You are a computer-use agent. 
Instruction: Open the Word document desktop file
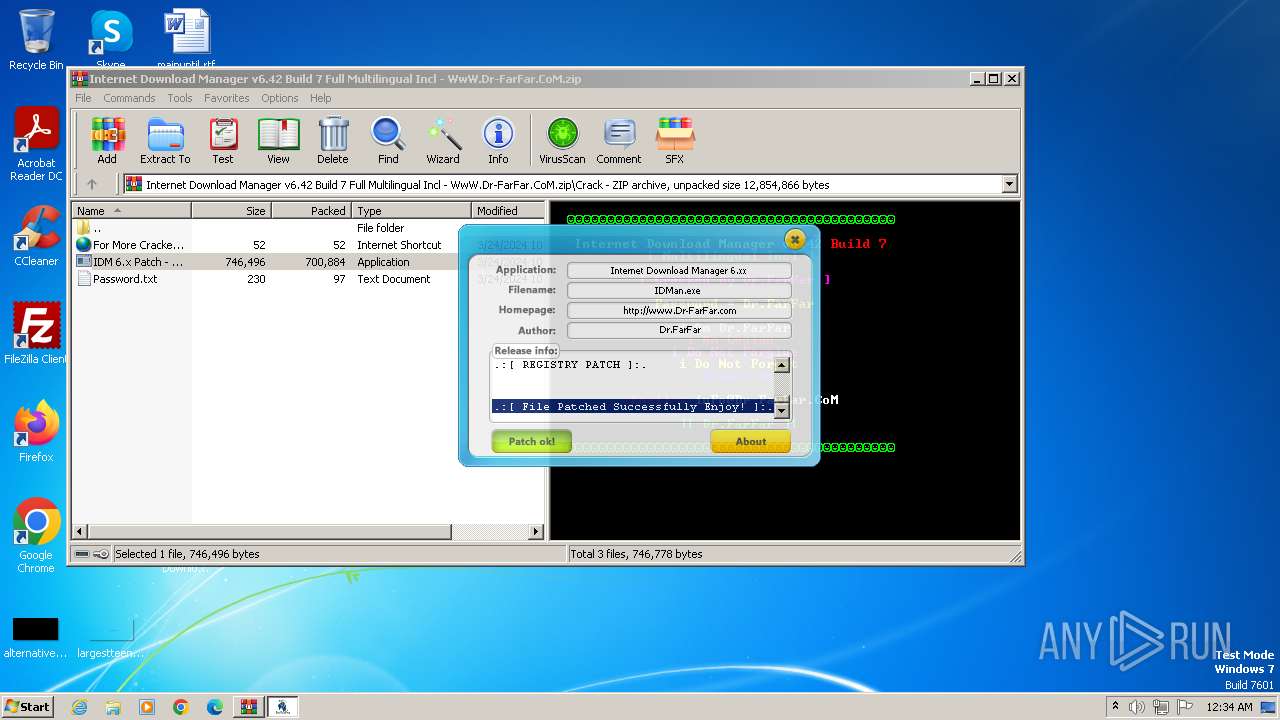coord(187,40)
